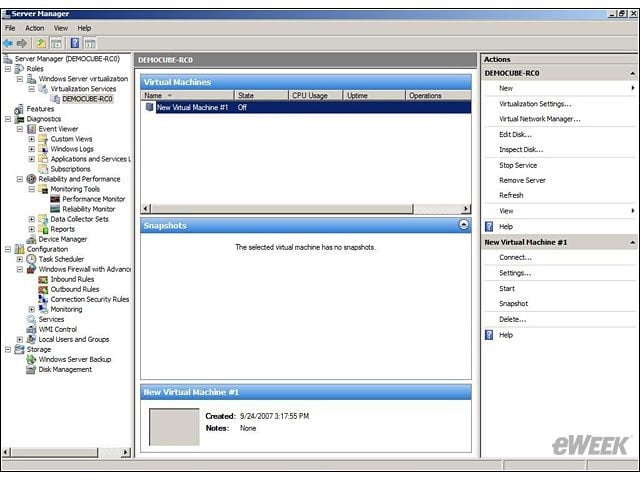This screenshot has height=480, width=640.
Task: Collapse the New Virtual Machine #1 actions arrow
Action: pyautogui.click(x=632, y=242)
